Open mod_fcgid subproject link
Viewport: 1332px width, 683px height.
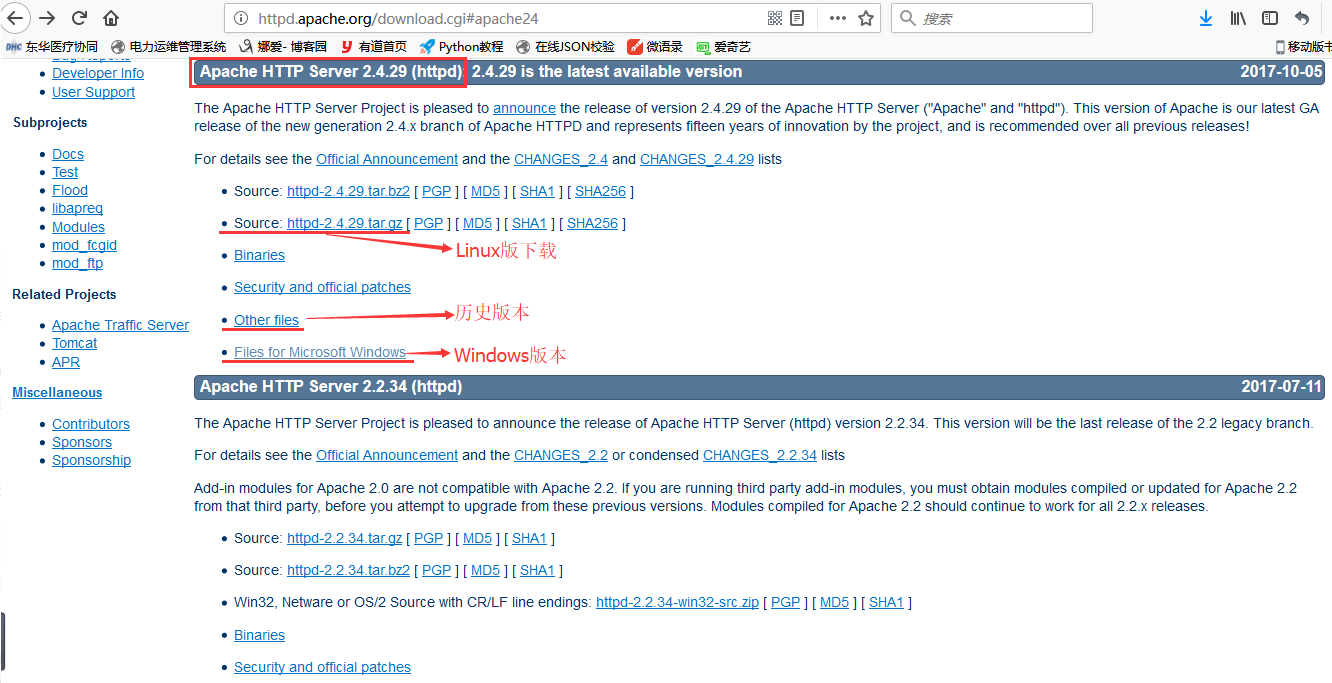(84, 245)
